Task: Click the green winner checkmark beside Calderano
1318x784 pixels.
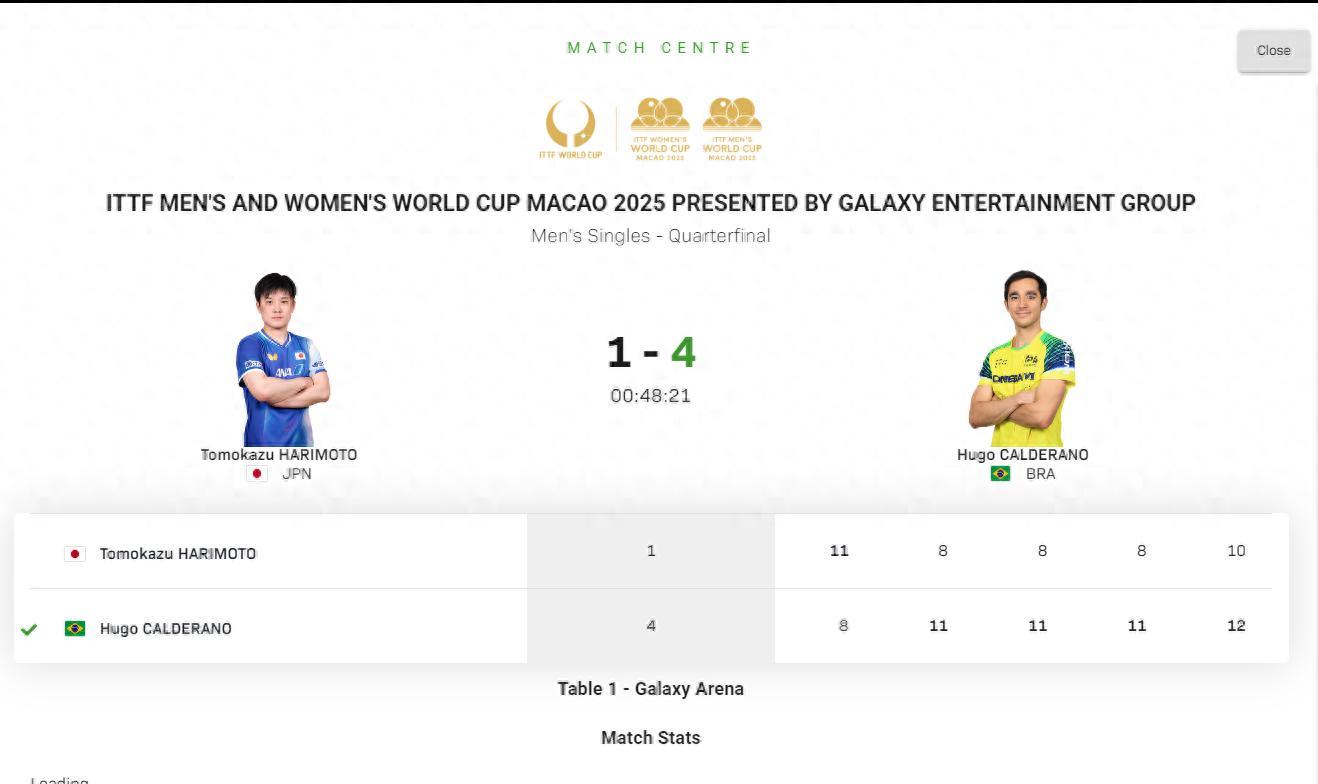Action: [x=29, y=630]
